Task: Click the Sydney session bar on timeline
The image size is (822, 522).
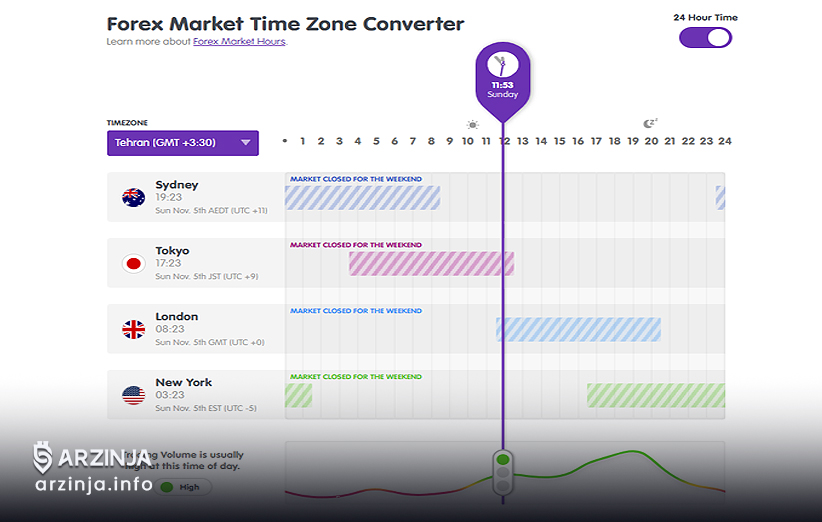Action: pyautogui.click(x=362, y=198)
